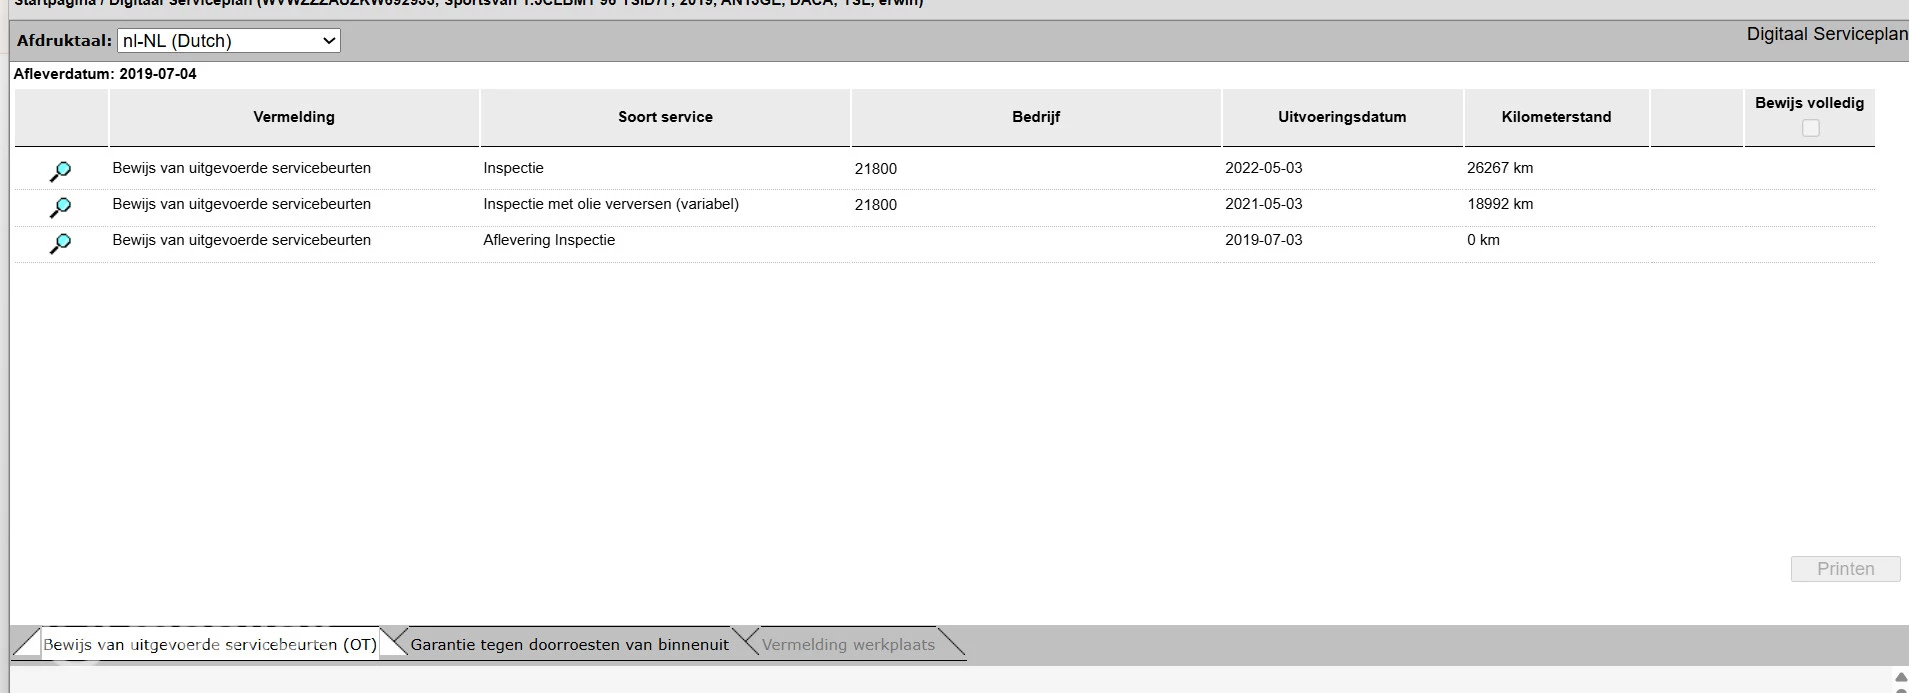Select the Vermelding werkplaats tab
The width and height of the screenshot is (1909, 693).
848,645
